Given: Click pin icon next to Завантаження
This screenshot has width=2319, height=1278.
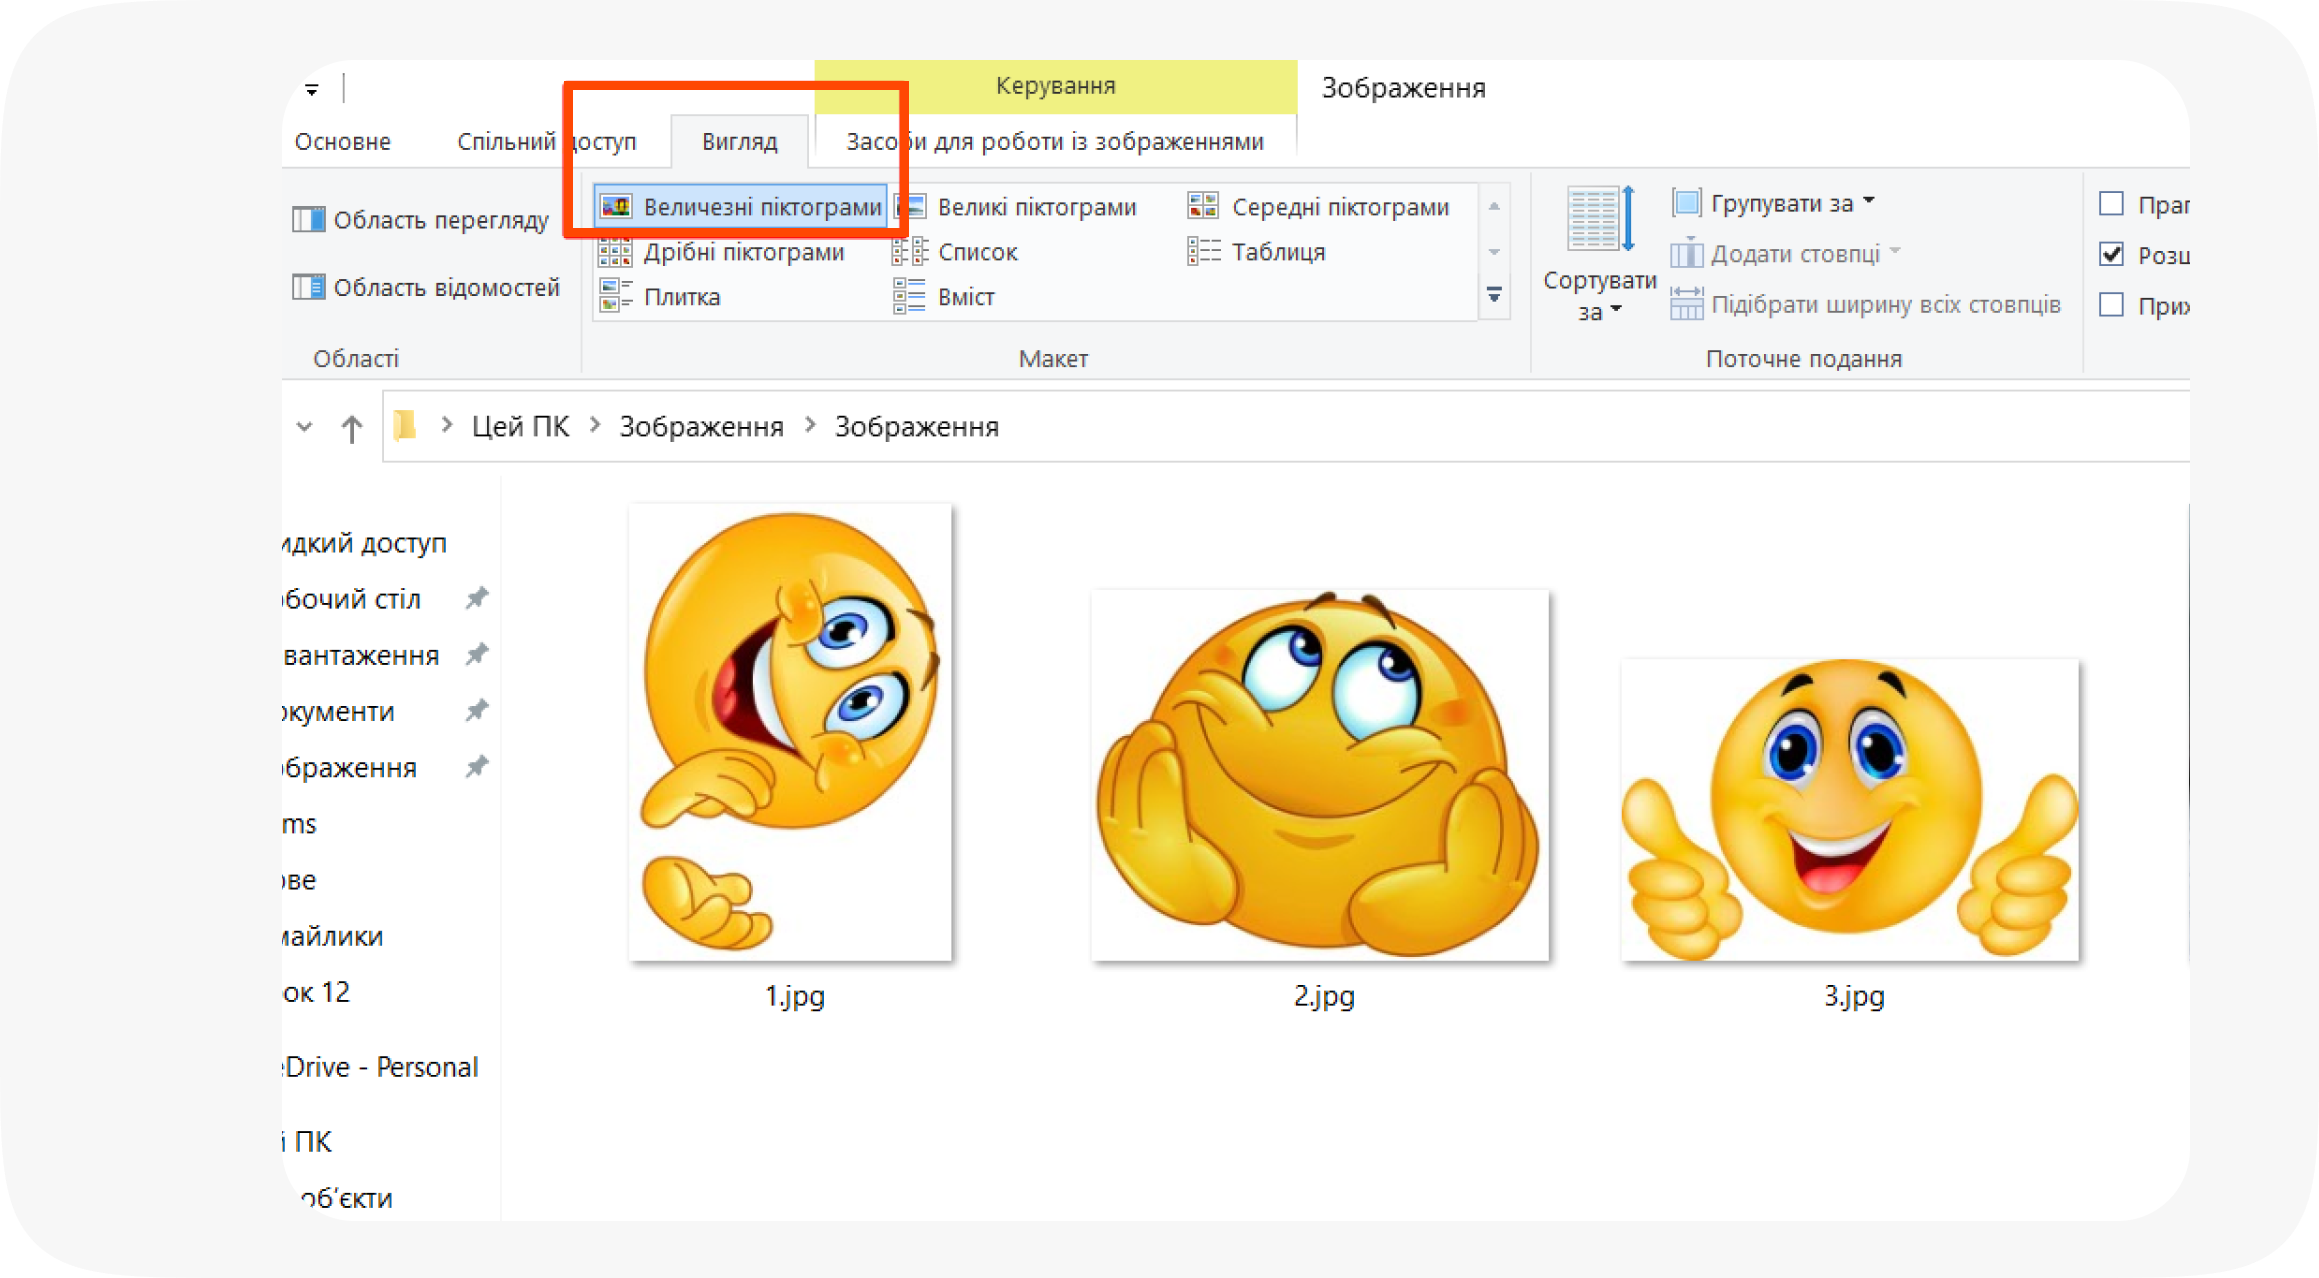Looking at the screenshot, I should 477,654.
